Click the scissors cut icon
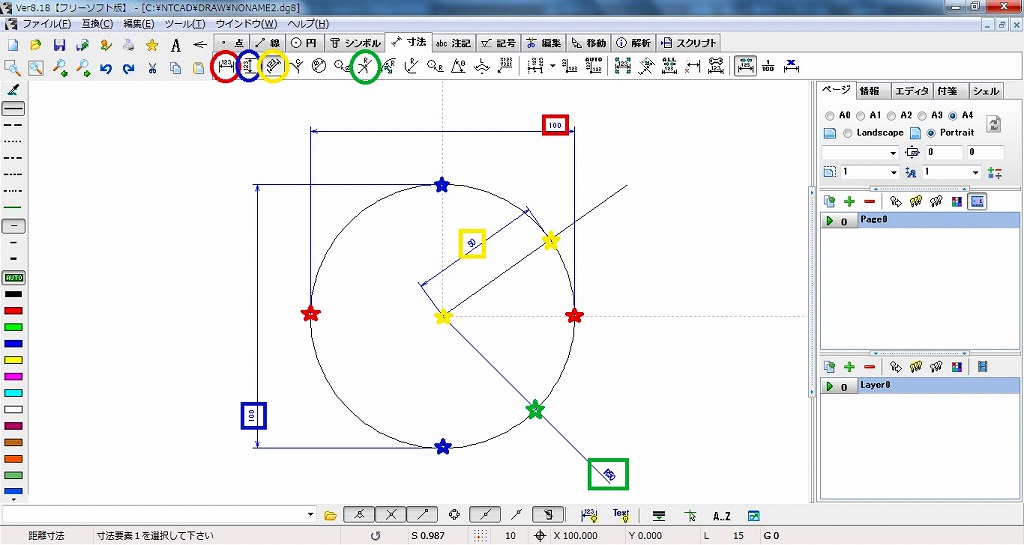The width and height of the screenshot is (1024, 545). click(x=152, y=68)
